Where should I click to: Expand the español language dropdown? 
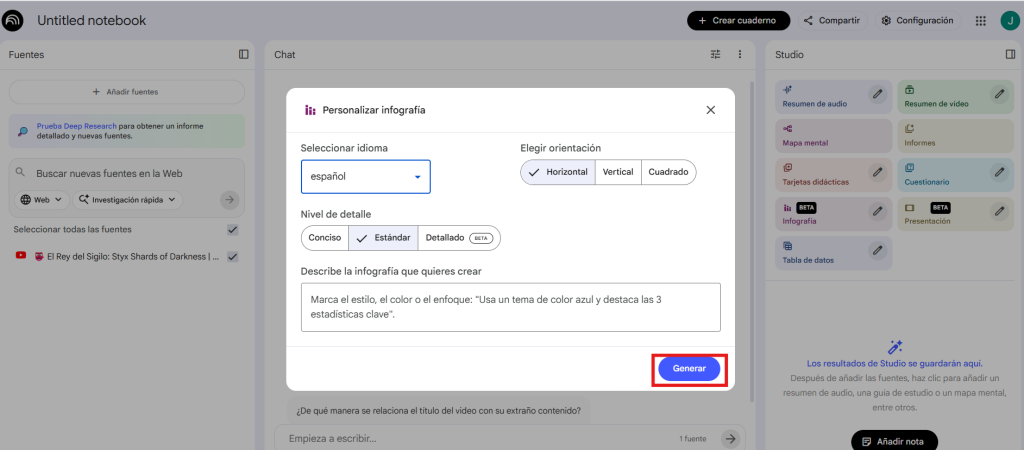[x=366, y=177]
